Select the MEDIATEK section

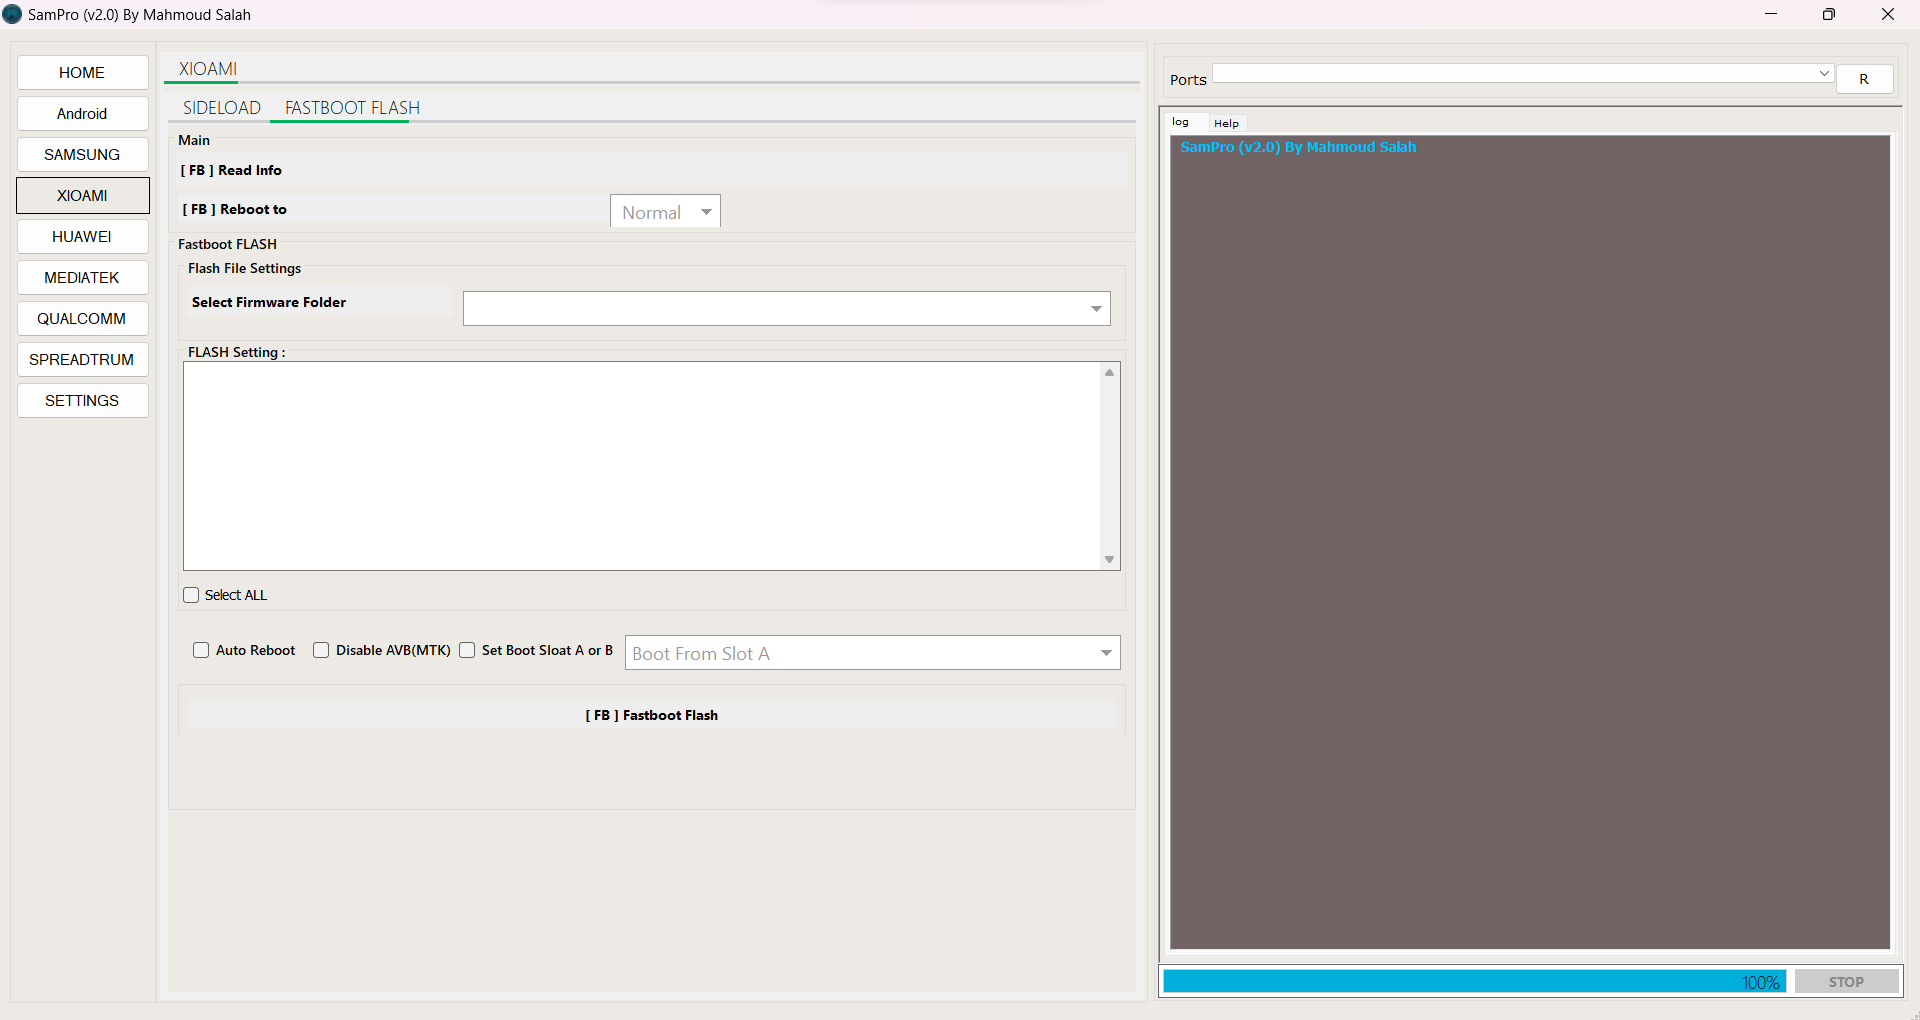pyautogui.click(x=82, y=277)
